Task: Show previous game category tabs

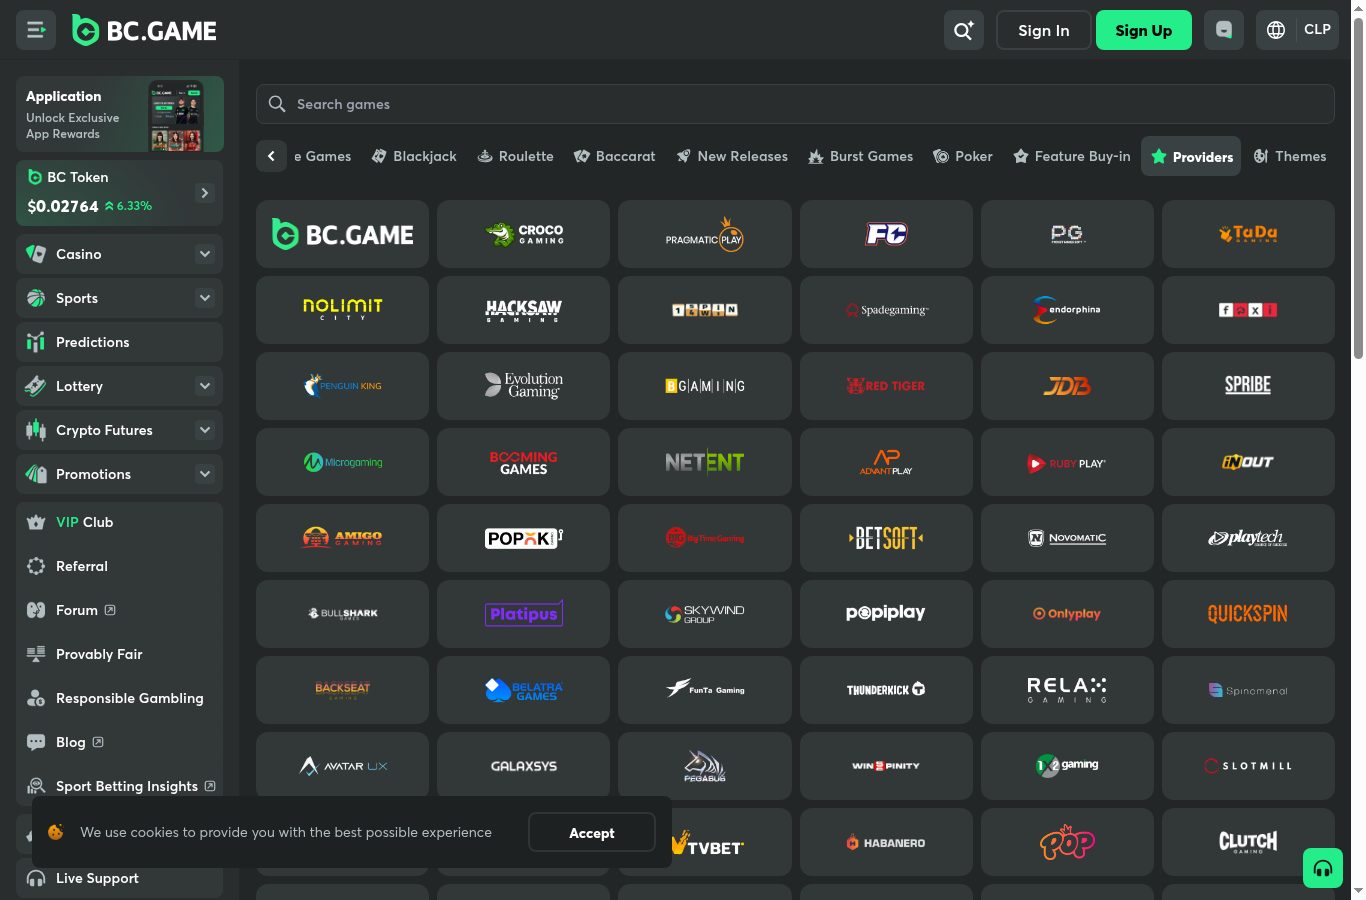Action: click(271, 156)
